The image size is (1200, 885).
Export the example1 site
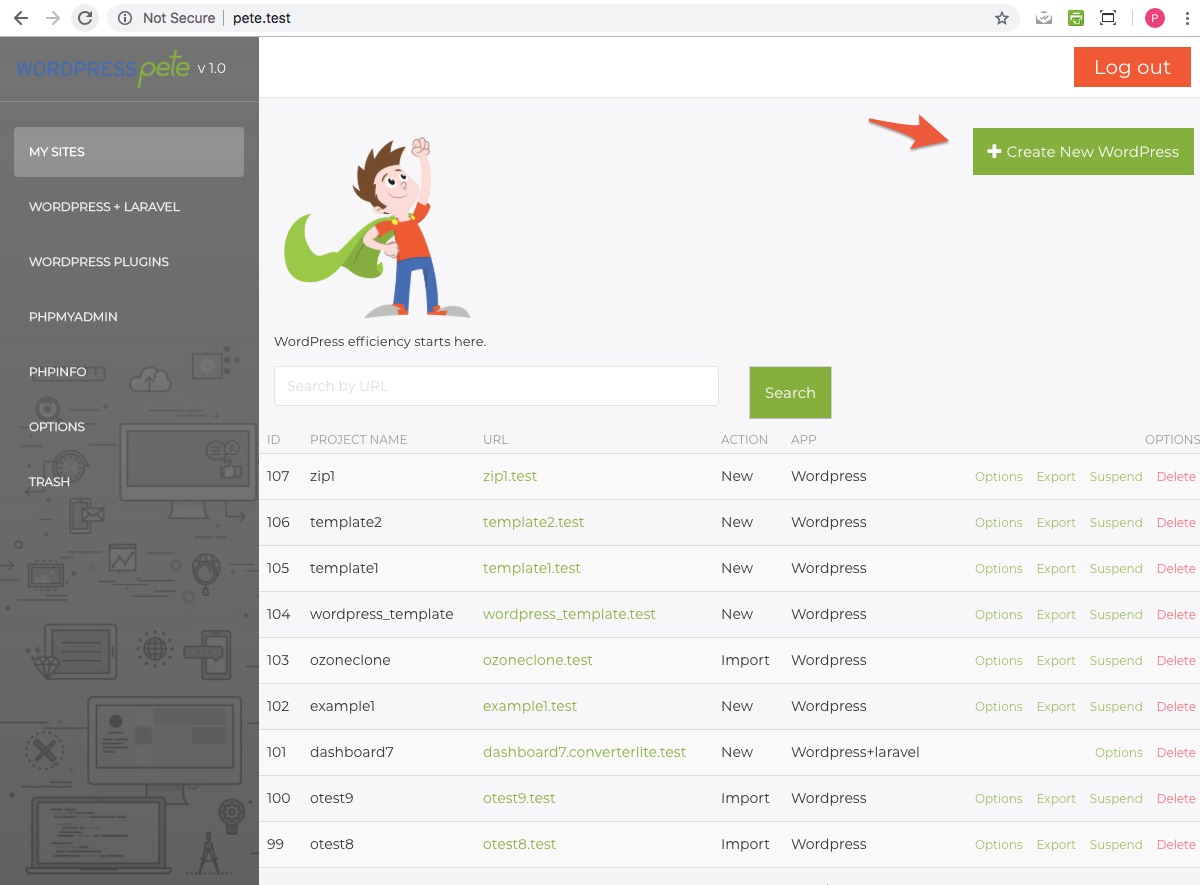[1056, 707]
